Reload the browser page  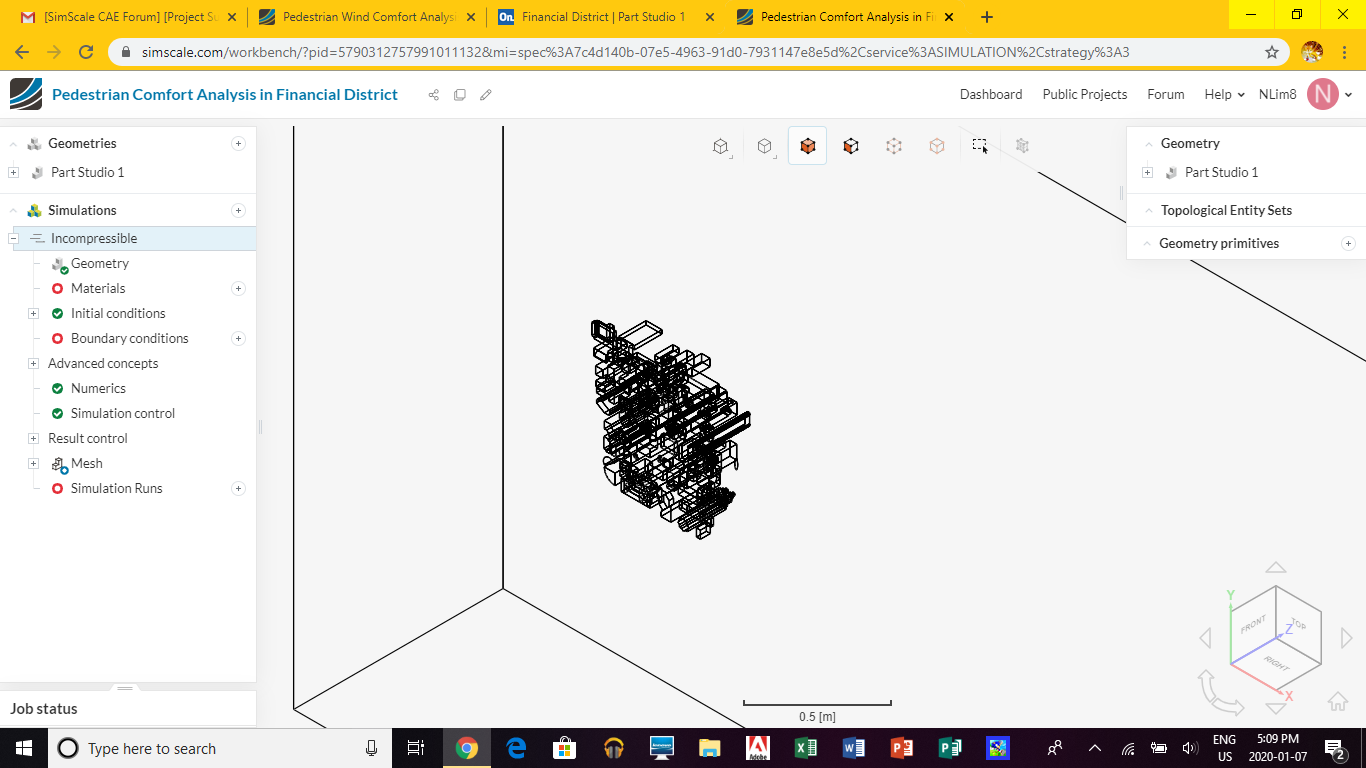pos(86,52)
